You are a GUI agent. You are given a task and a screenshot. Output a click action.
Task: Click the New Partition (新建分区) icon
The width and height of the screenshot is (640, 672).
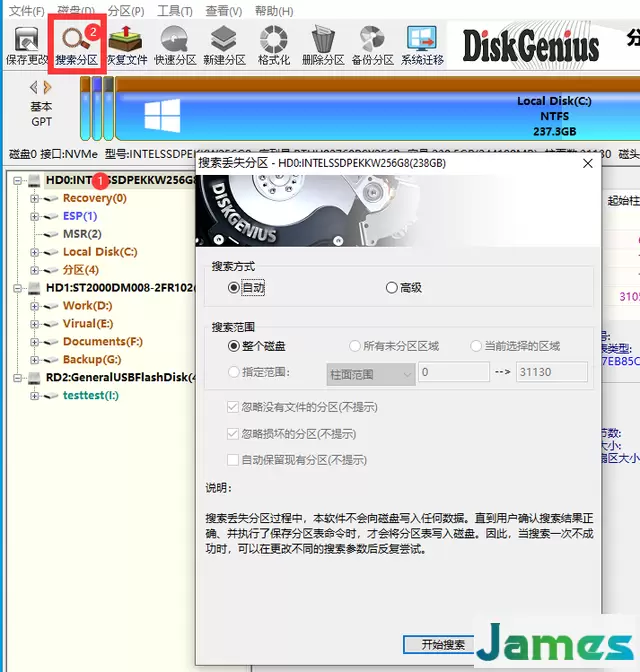coord(224,45)
